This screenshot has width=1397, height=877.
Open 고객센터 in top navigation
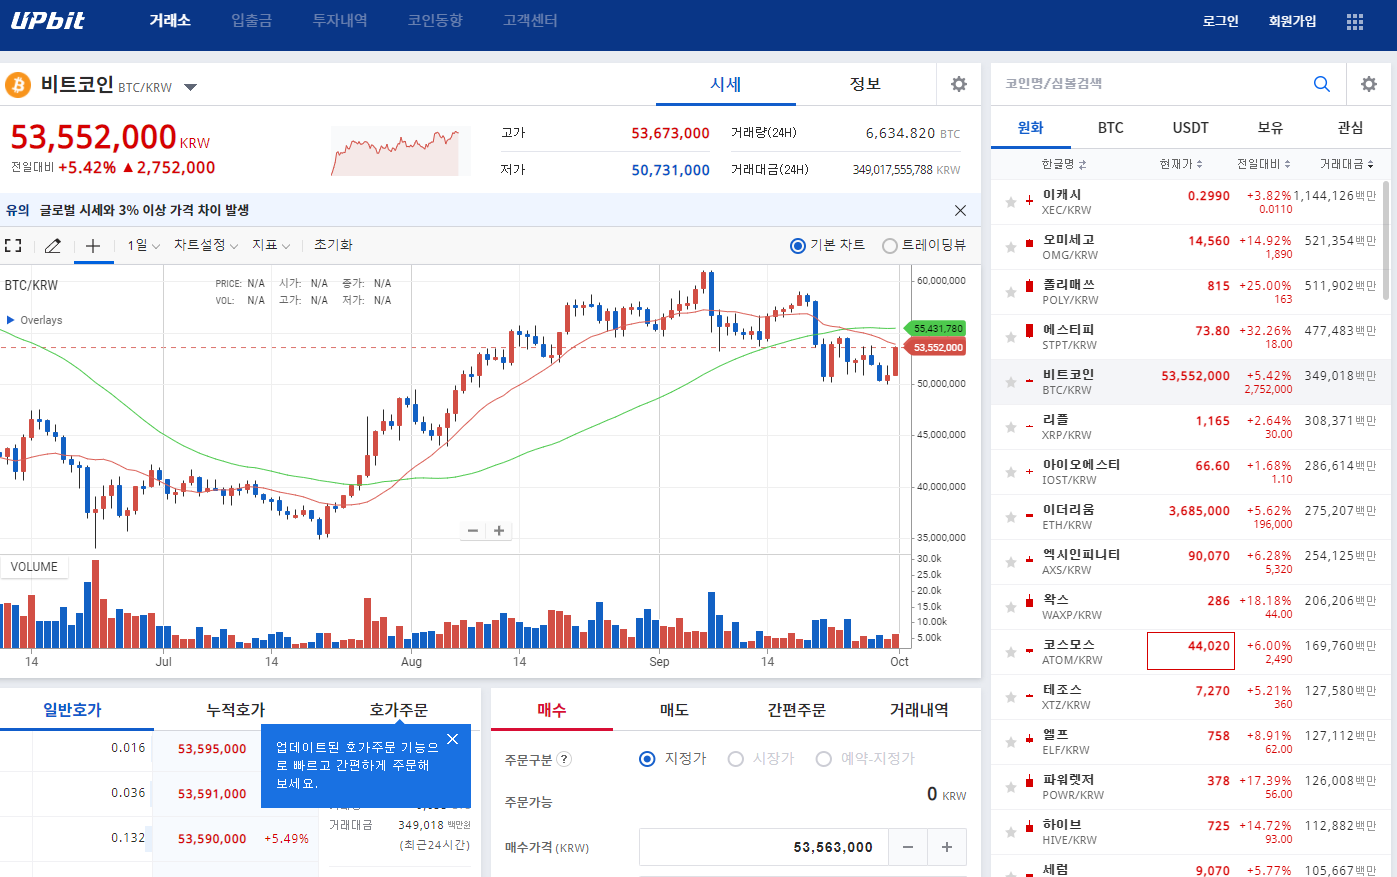tap(530, 20)
